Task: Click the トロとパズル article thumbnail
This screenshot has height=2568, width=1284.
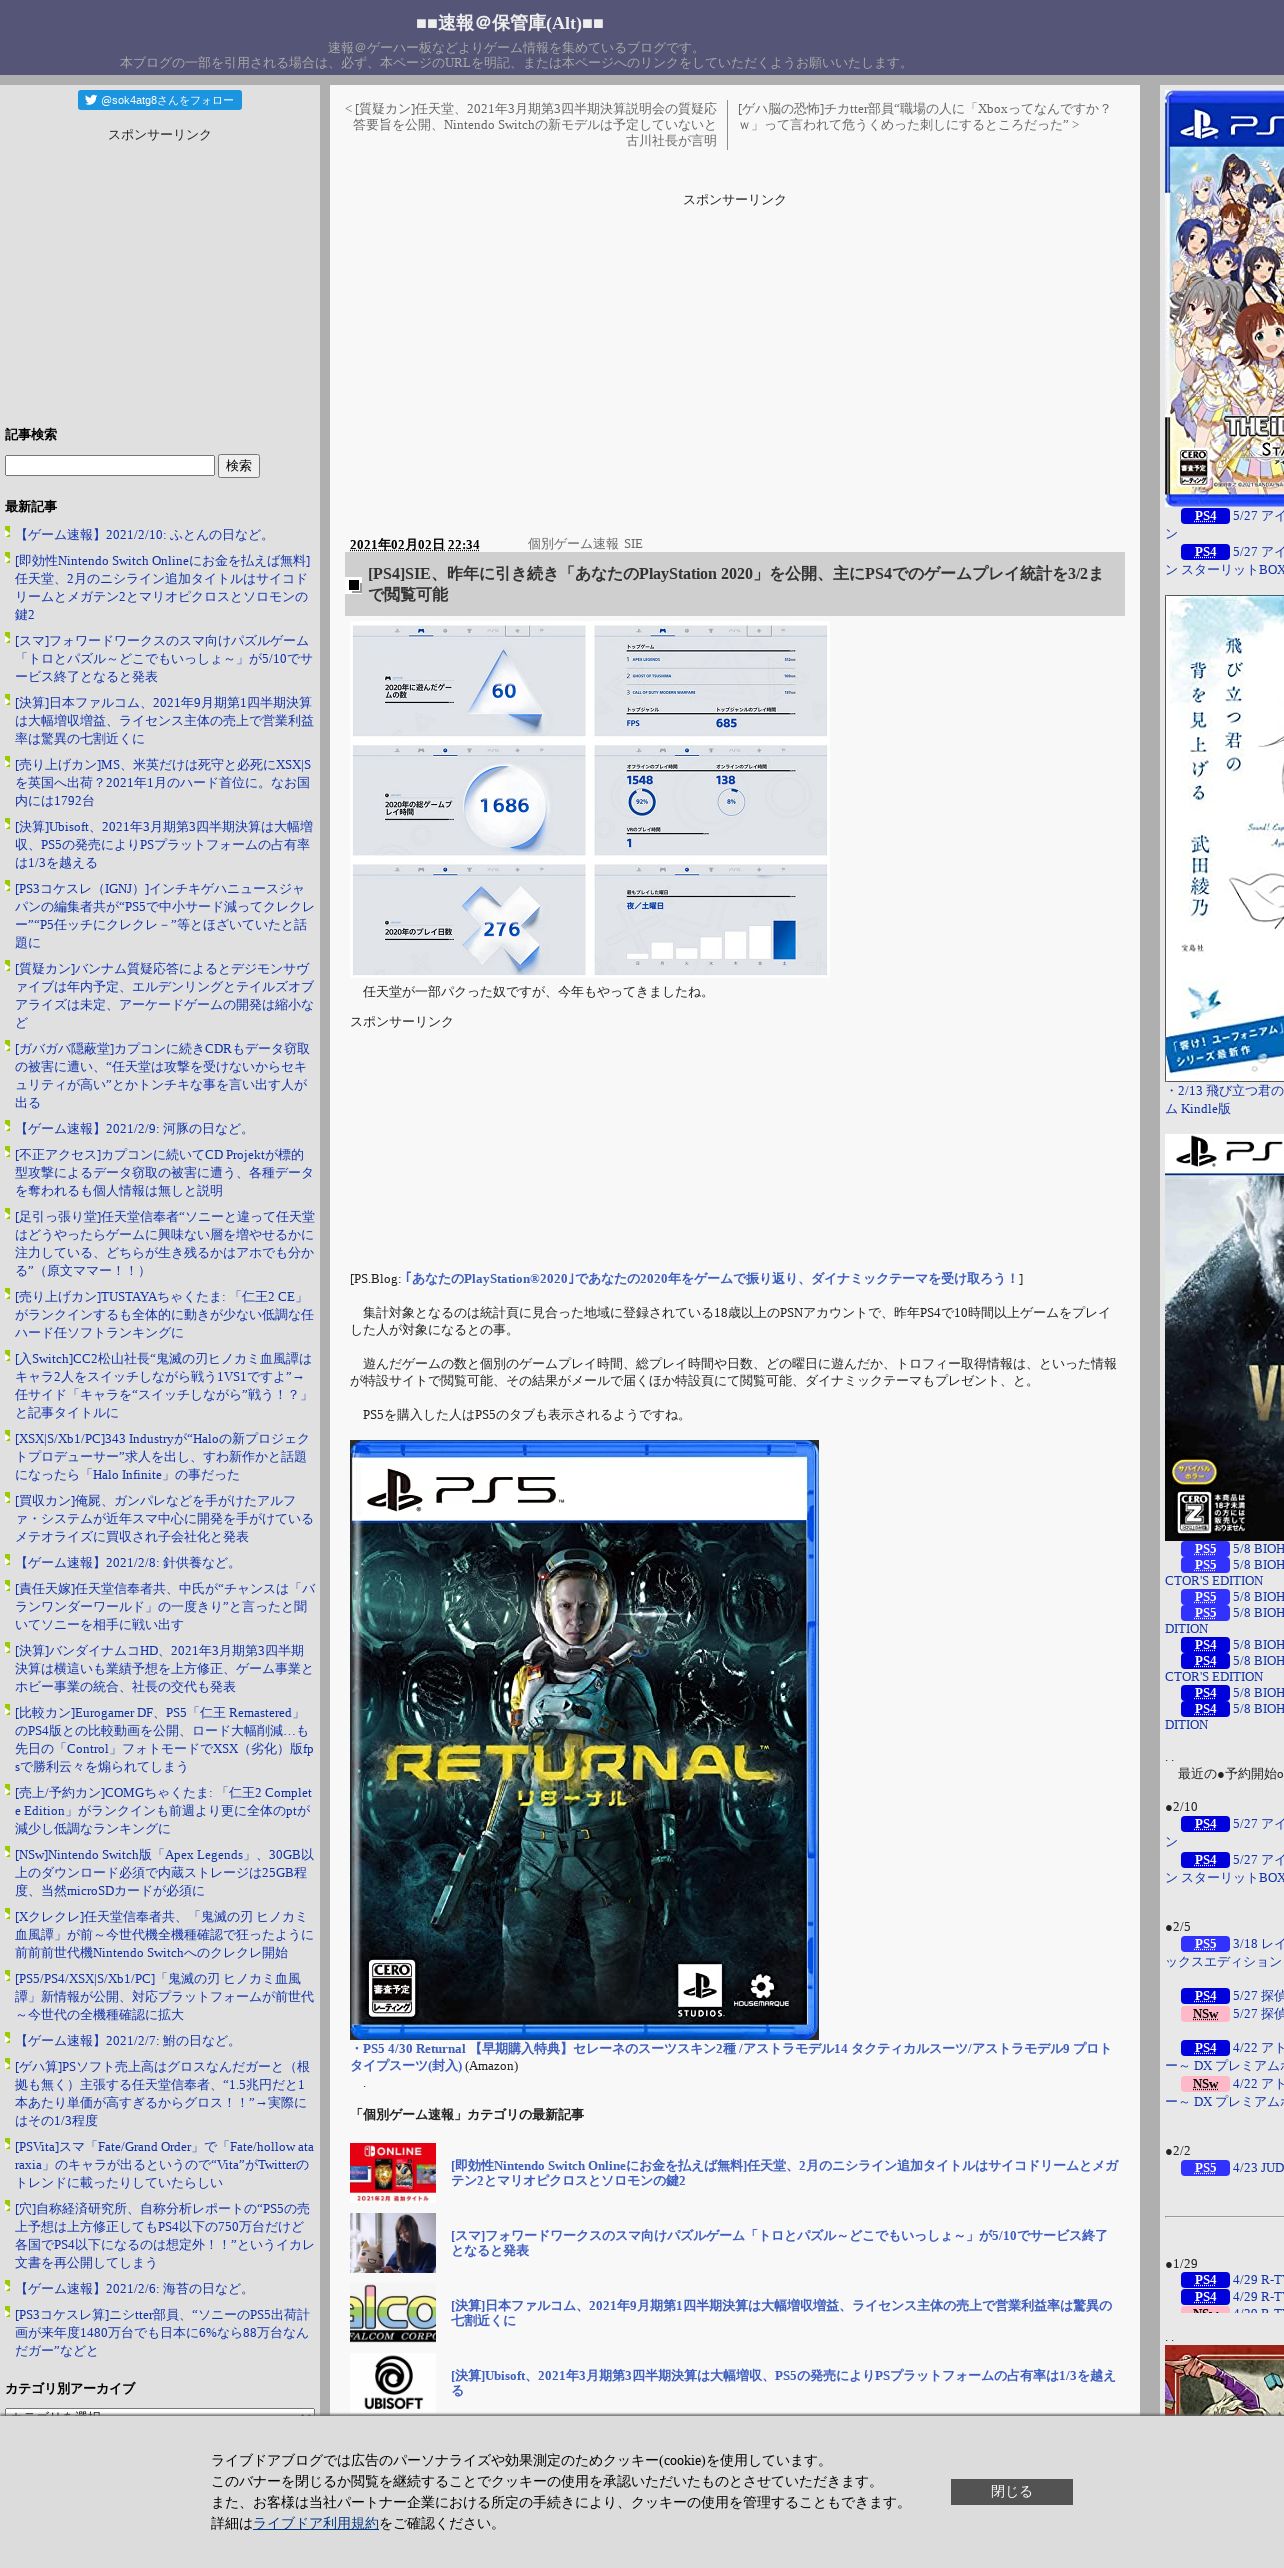Action: tap(393, 2243)
